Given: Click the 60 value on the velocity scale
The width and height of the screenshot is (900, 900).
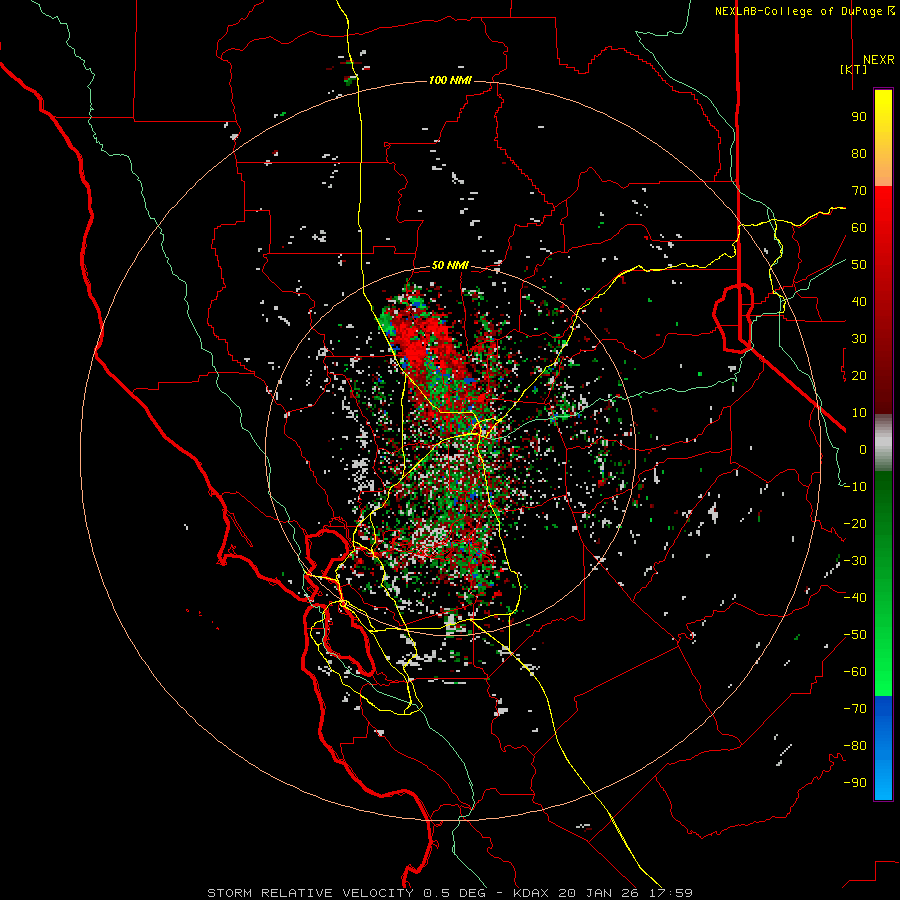Looking at the screenshot, I should tap(859, 228).
